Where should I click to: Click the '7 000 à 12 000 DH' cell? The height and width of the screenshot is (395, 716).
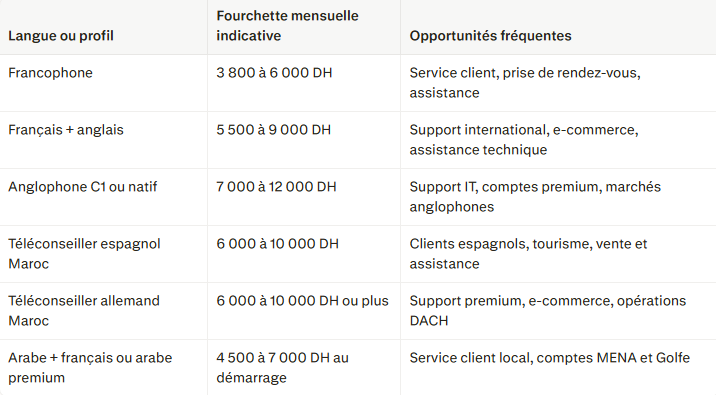click(276, 187)
